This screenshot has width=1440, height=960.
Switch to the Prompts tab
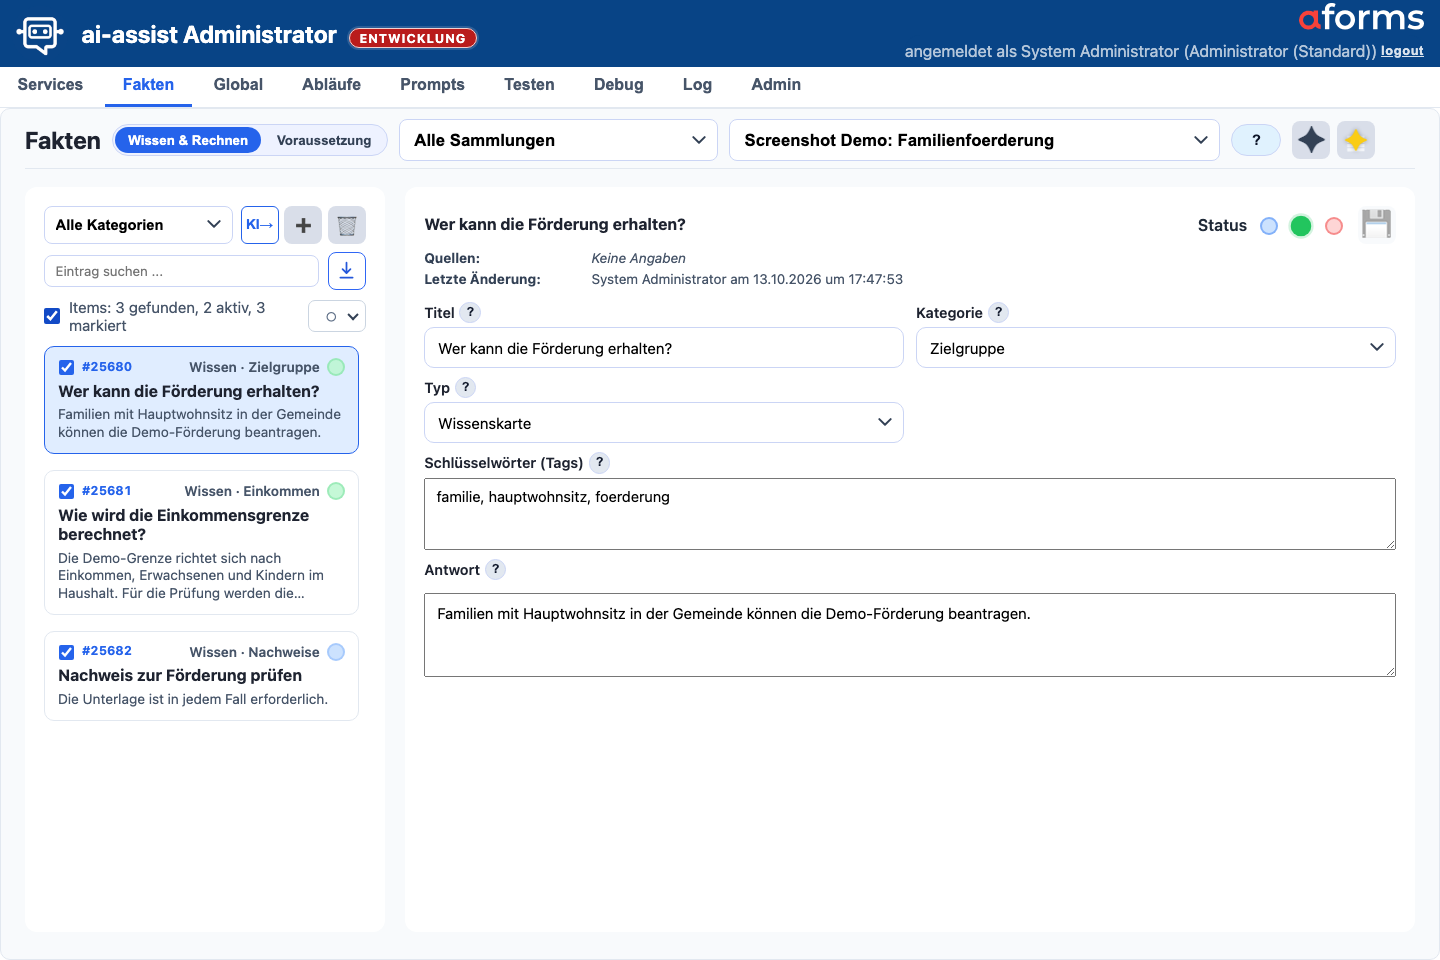pos(432,85)
